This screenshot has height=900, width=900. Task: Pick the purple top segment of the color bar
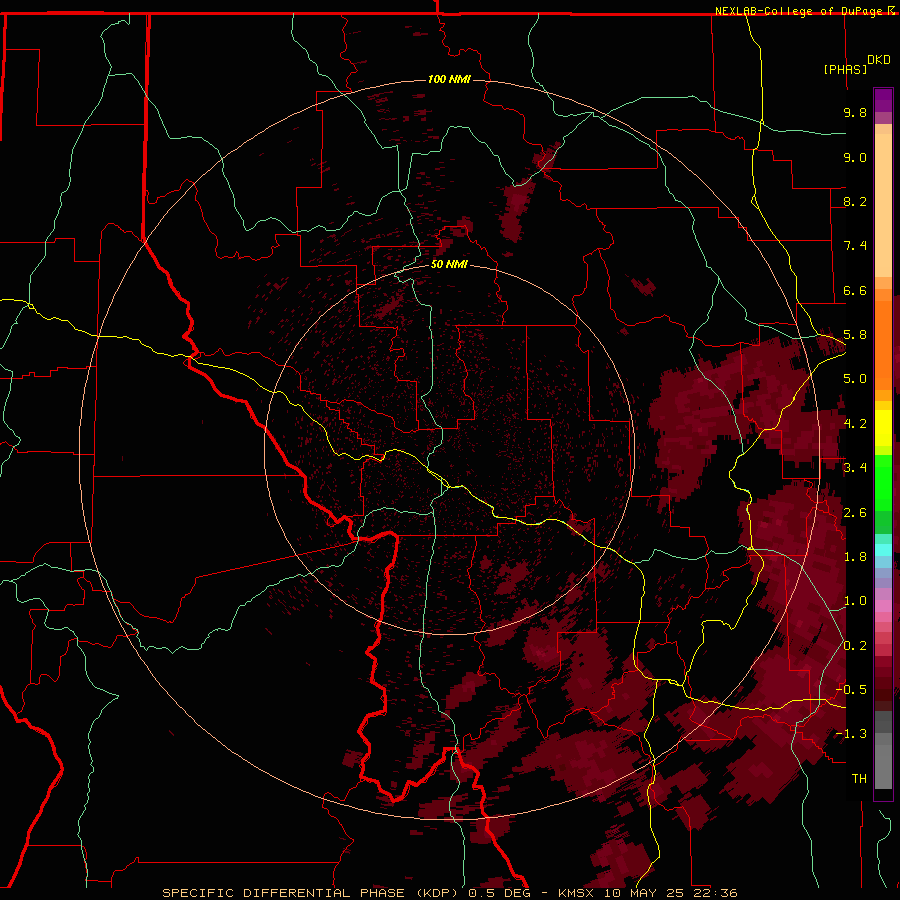tap(883, 100)
